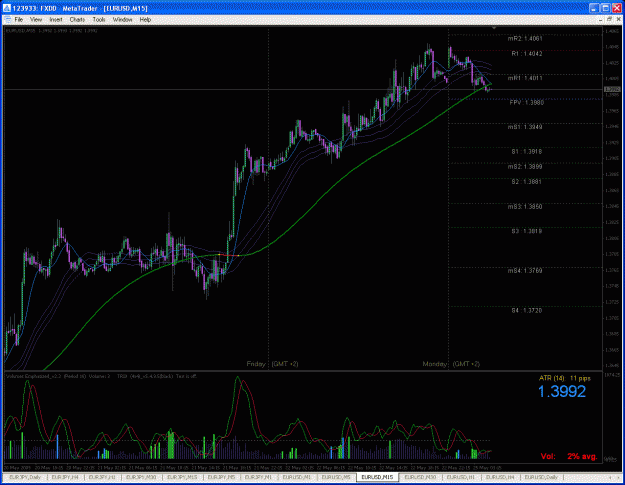Close the inner EURUSD,M15 chart window
This screenshot has width=625, height=485.
click(619, 20)
